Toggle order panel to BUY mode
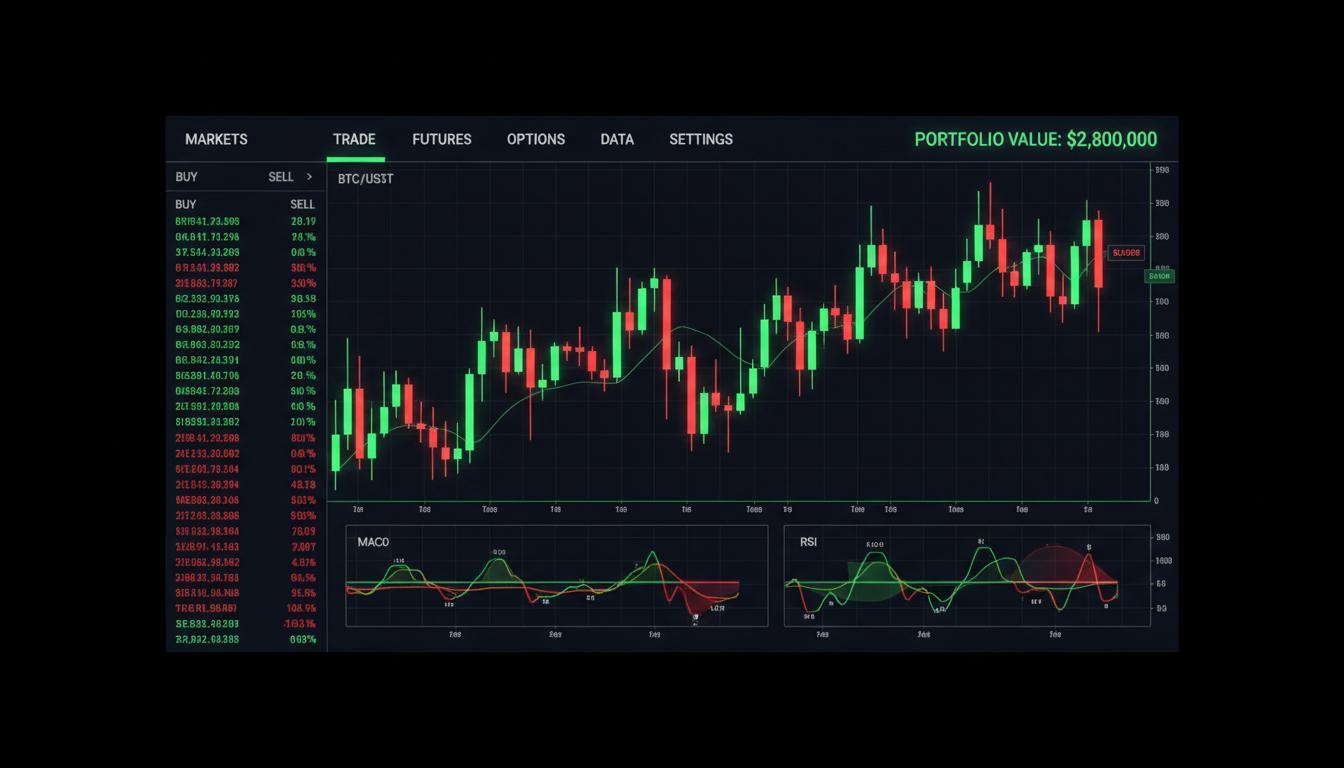1344x768 pixels. click(187, 177)
